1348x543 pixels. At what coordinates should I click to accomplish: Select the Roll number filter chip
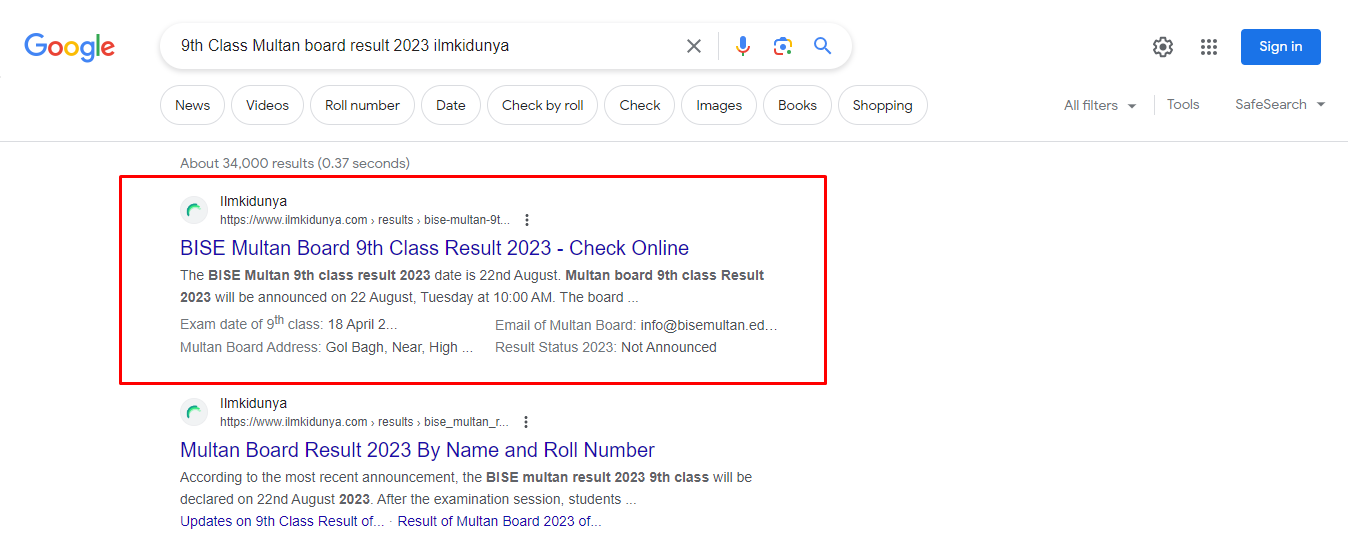[362, 105]
